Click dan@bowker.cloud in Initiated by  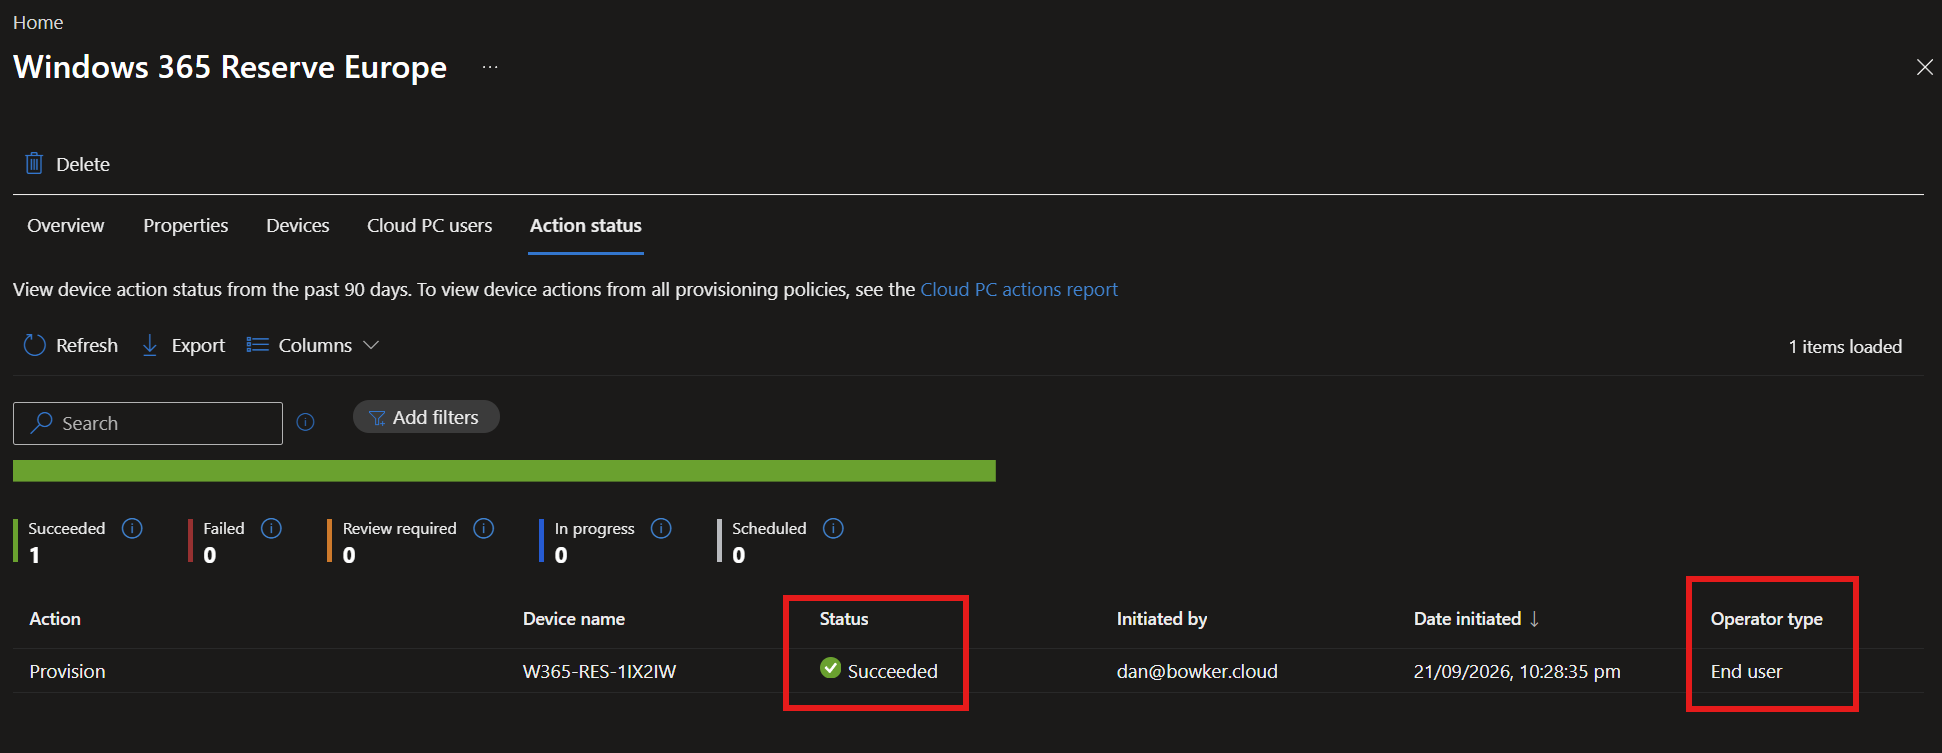tap(1197, 671)
